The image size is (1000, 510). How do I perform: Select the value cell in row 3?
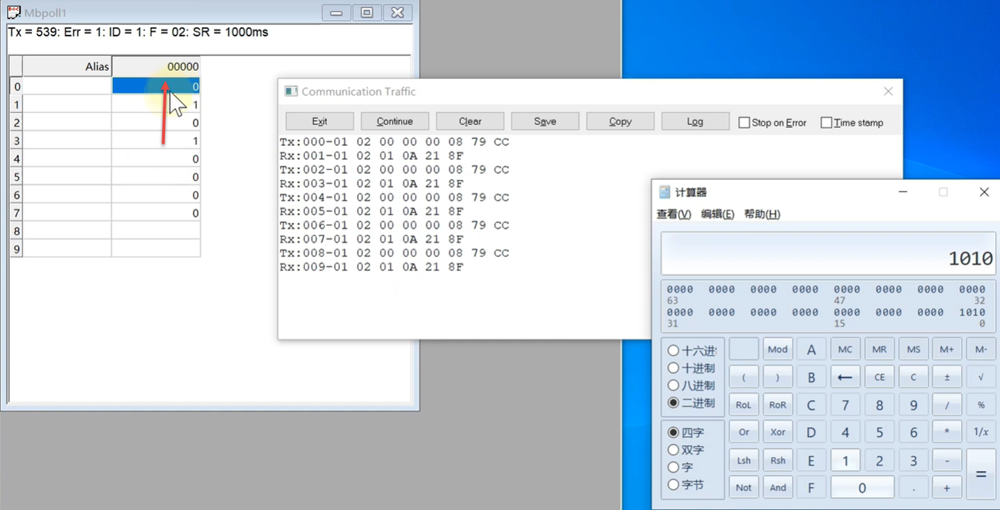click(x=156, y=141)
